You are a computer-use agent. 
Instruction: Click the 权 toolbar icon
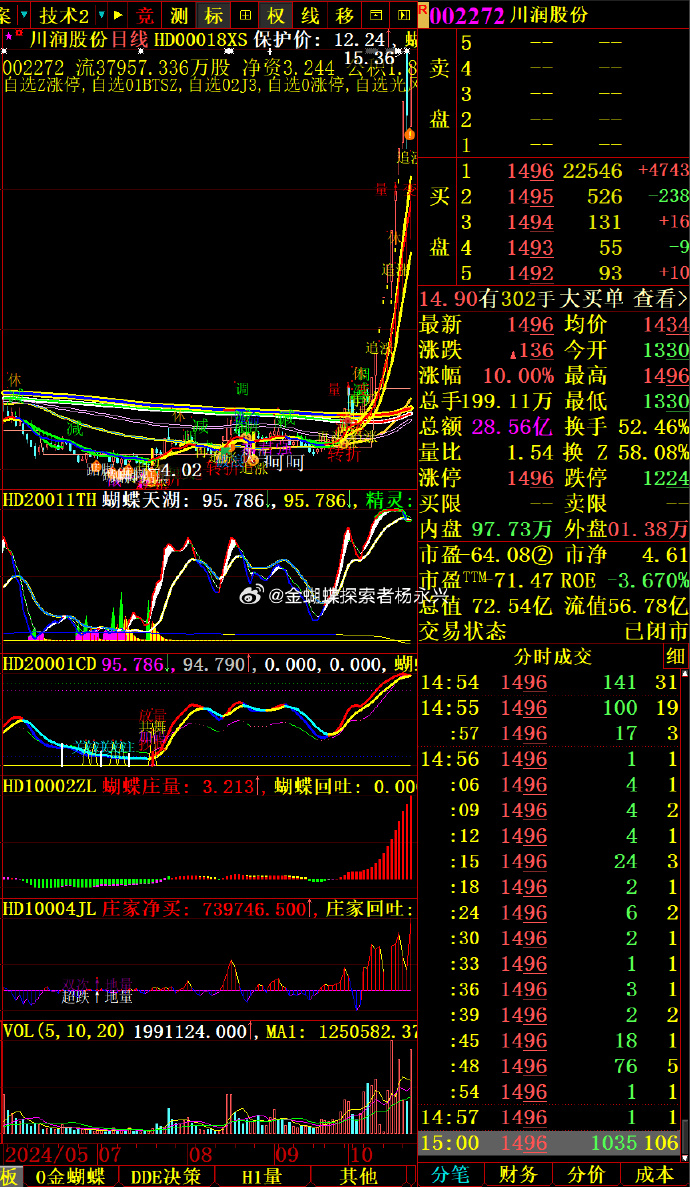[277, 15]
